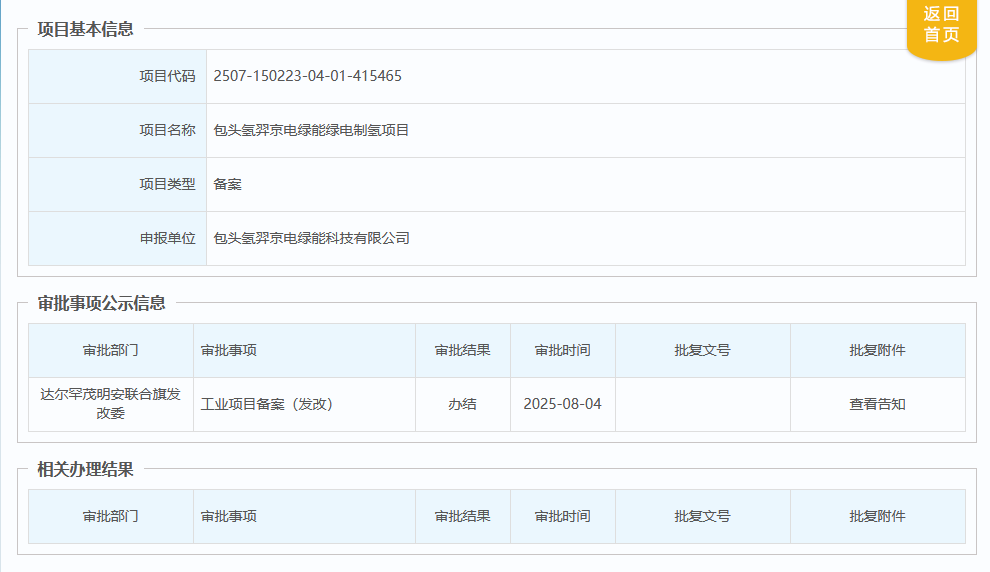
Task: Click the 申报单位 row label
Action: [167, 238]
